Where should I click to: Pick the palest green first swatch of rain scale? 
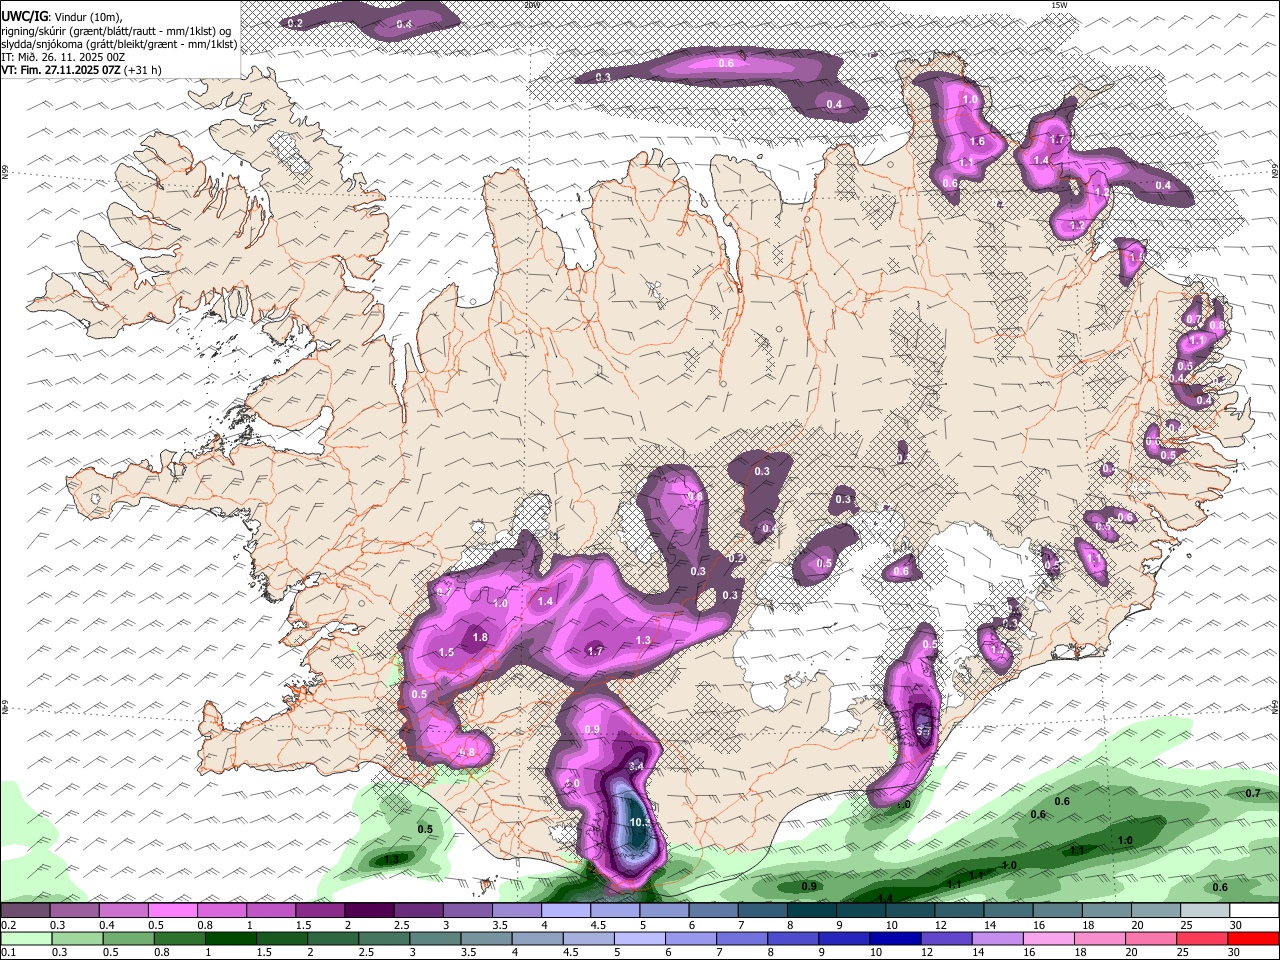[26, 939]
